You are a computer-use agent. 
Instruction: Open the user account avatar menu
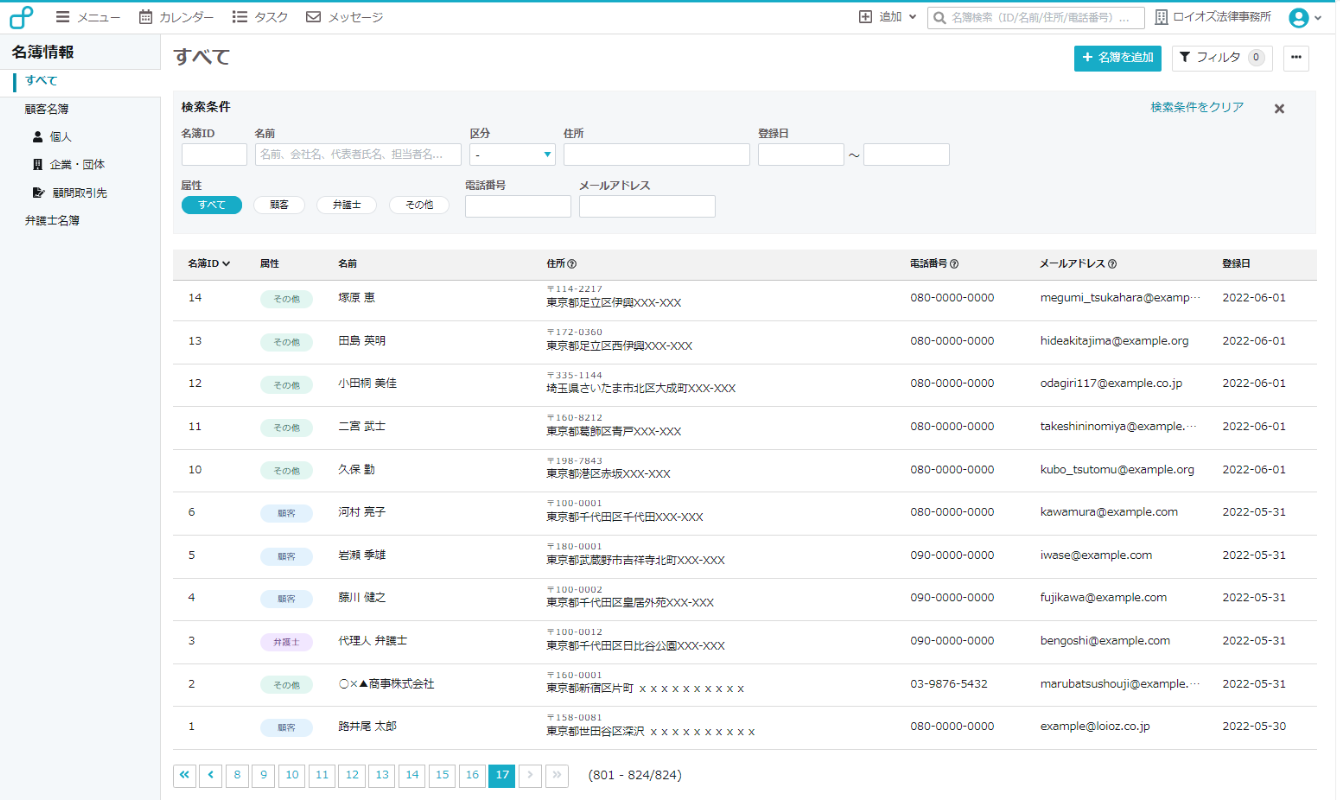(1305, 17)
